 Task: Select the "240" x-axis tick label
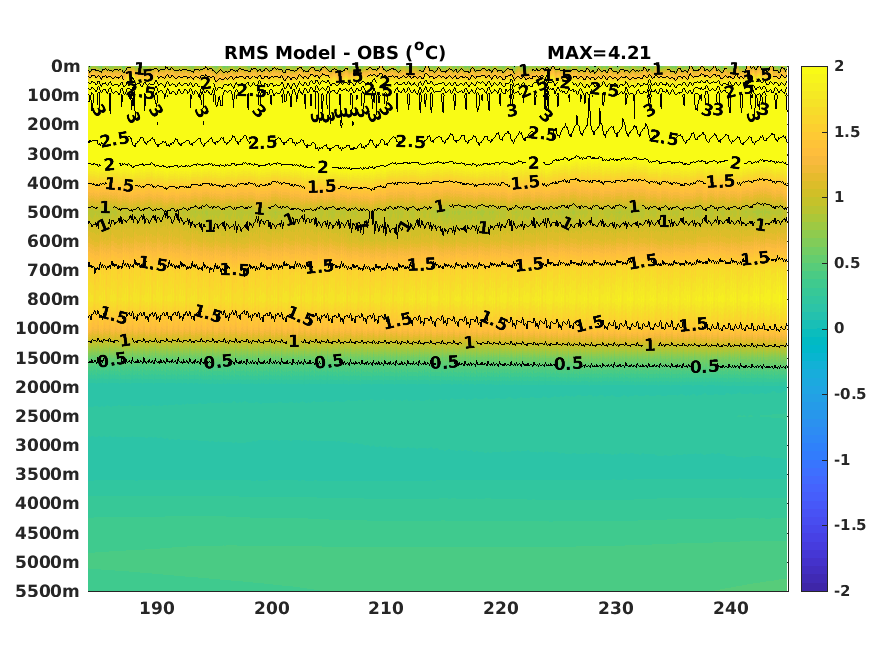click(731, 608)
